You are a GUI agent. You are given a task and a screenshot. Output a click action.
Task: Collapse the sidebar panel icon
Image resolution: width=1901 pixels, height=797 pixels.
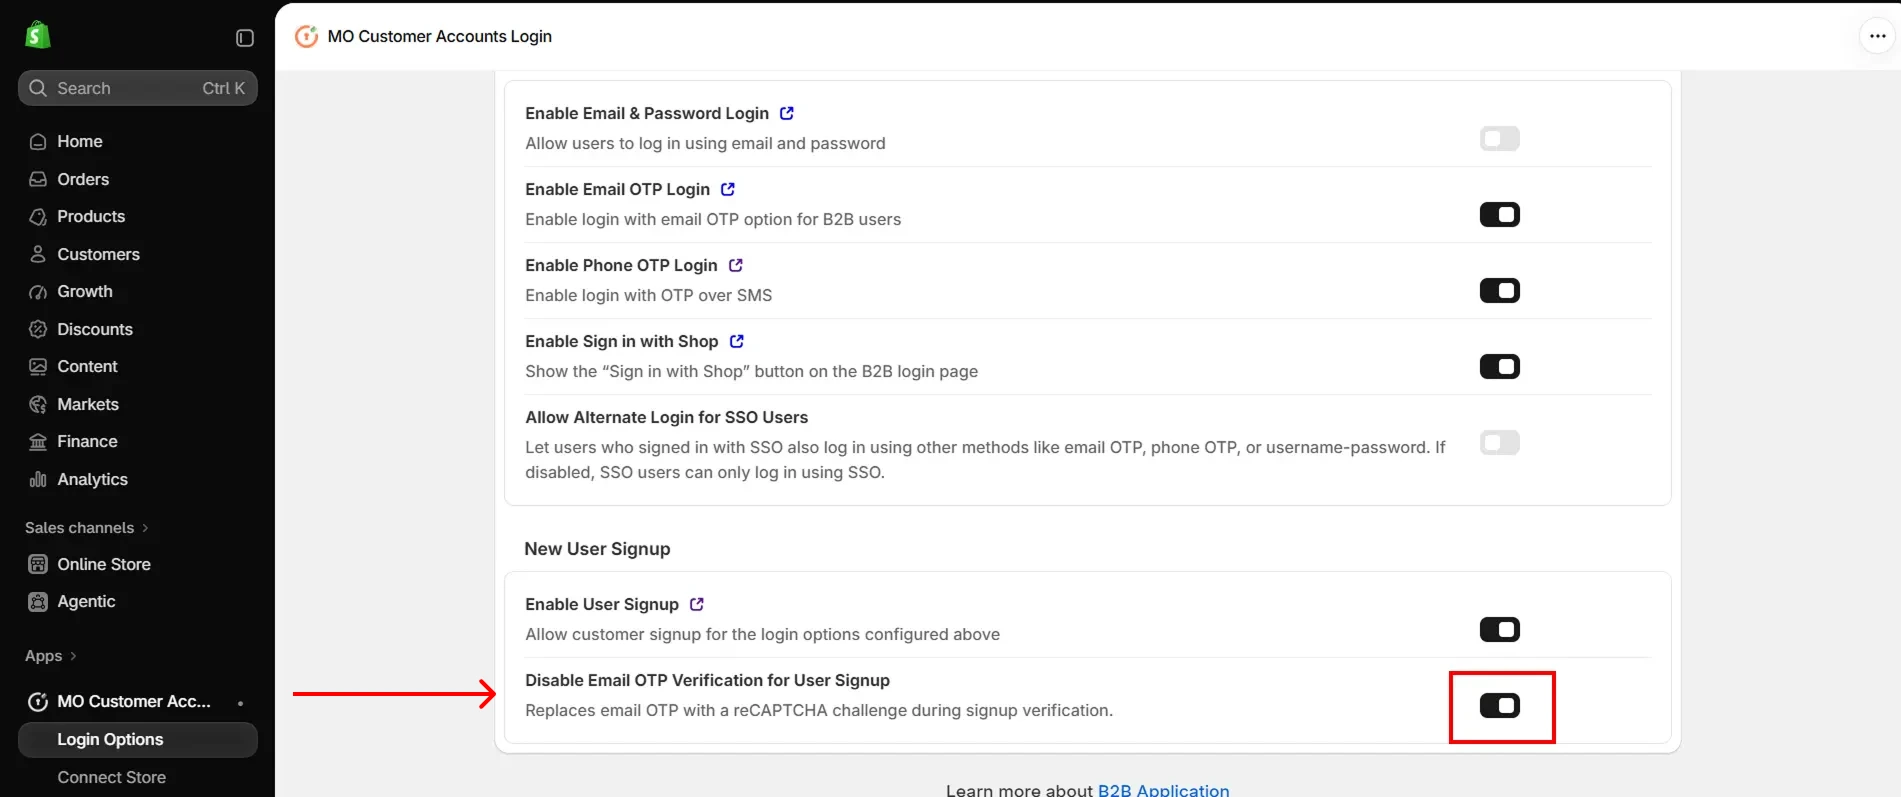245,38
